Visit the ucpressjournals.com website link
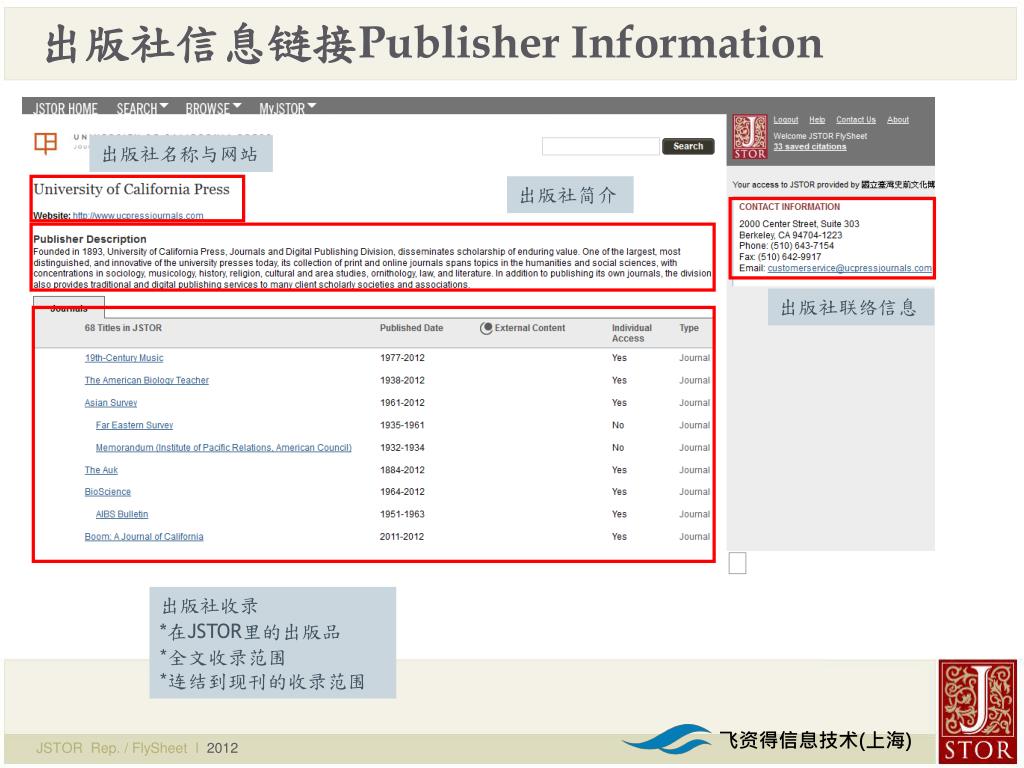 click(x=138, y=216)
